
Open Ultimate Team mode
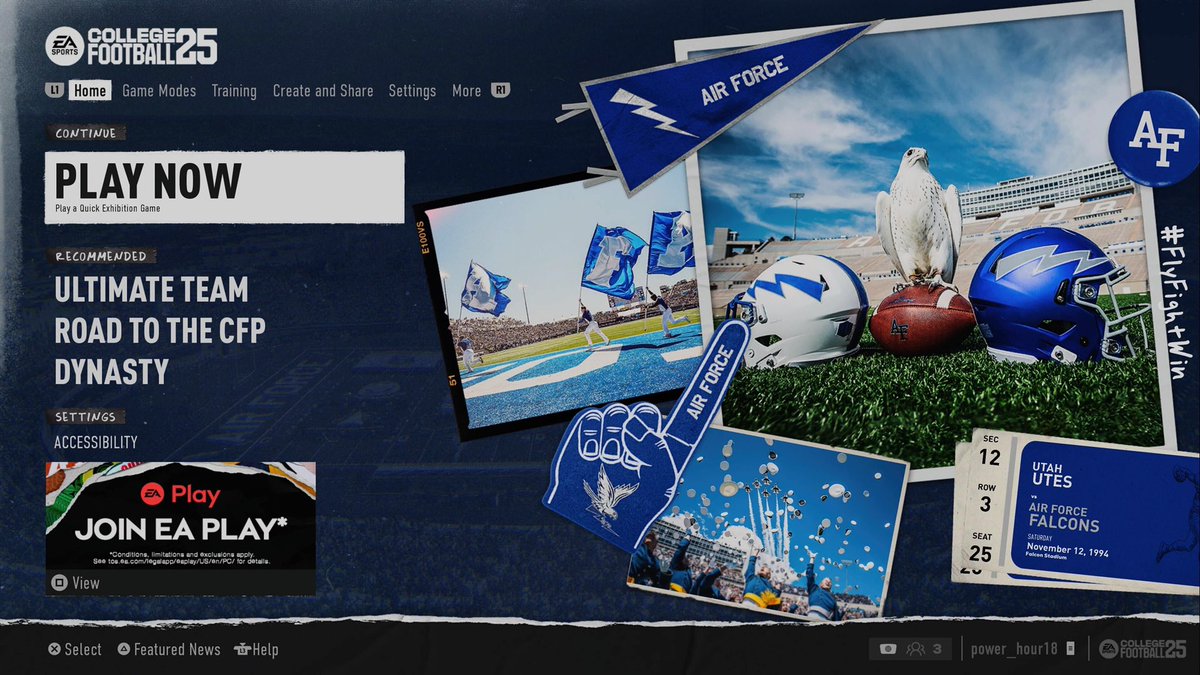[x=151, y=290]
